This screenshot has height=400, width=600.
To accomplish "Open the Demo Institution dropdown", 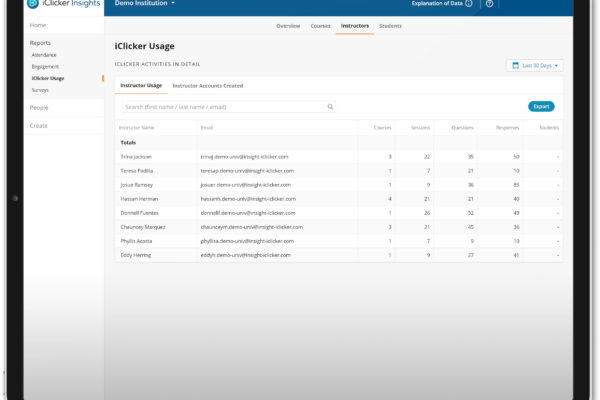I will (145, 3).
